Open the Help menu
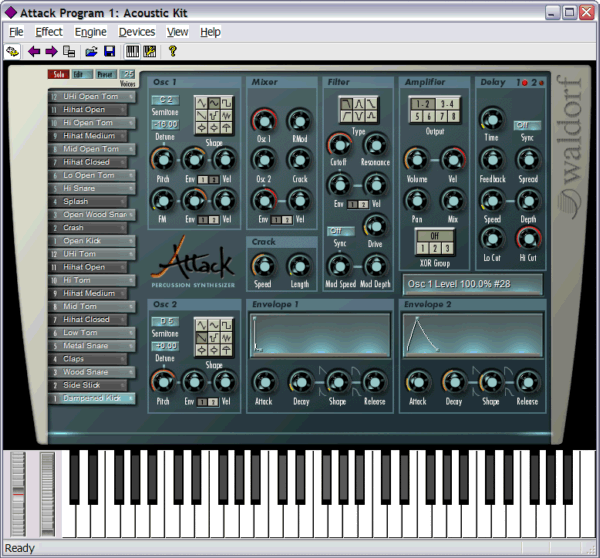The width and height of the screenshot is (600, 558). click(210, 32)
